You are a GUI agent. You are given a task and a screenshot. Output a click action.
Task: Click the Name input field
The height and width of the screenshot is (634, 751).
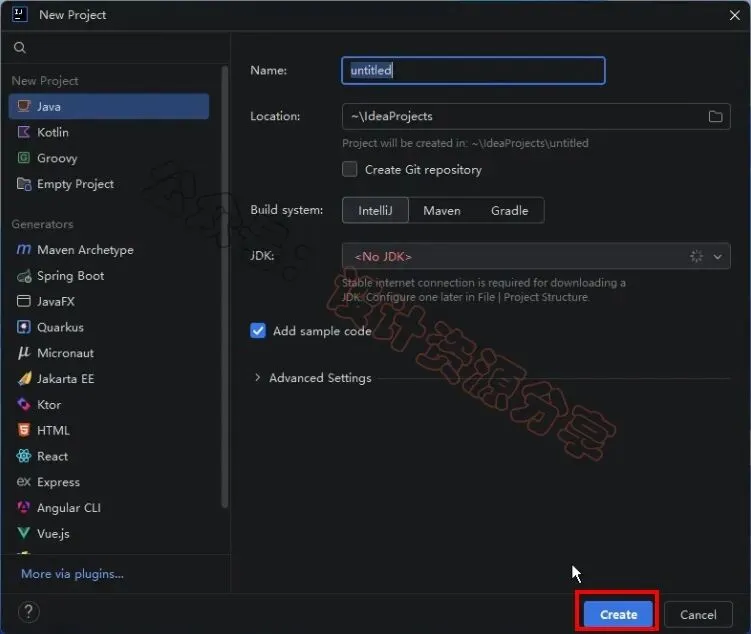(473, 70)
